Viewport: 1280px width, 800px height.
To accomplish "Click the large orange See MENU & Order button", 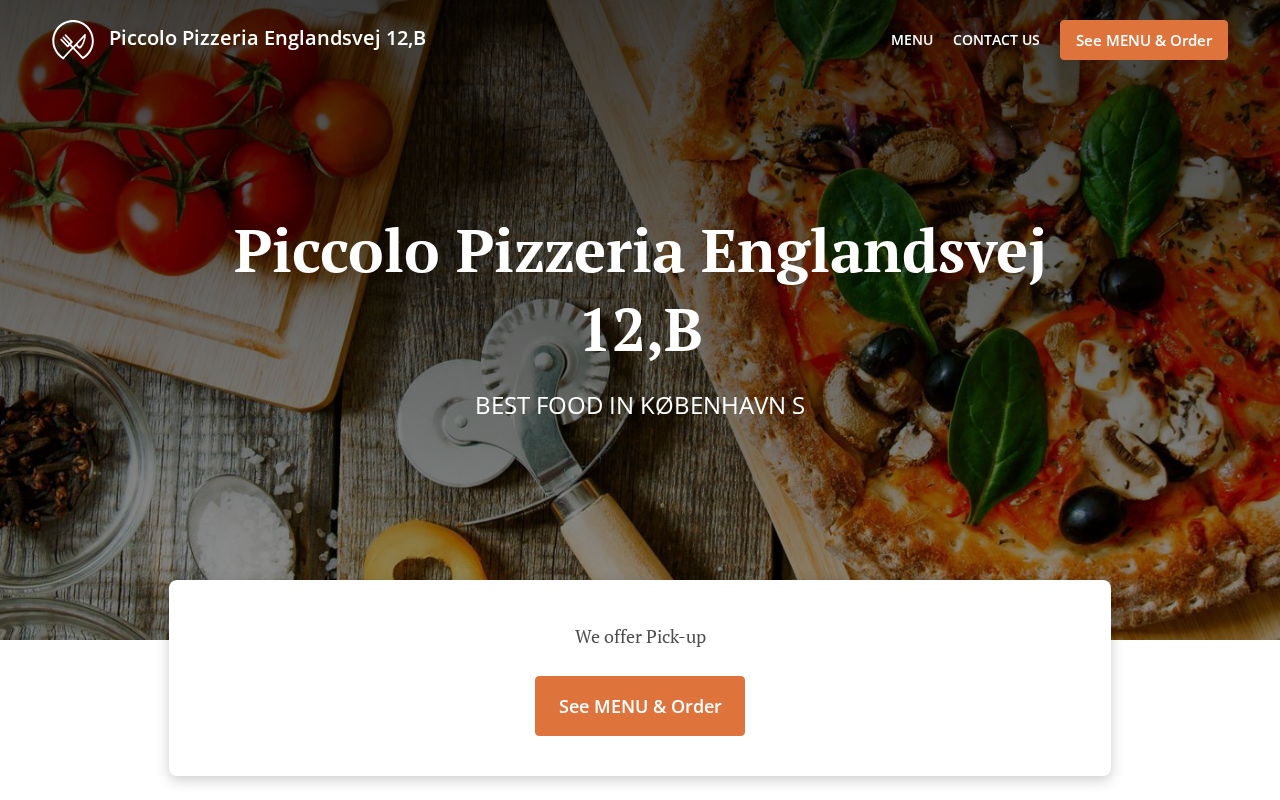I will 640,706.
